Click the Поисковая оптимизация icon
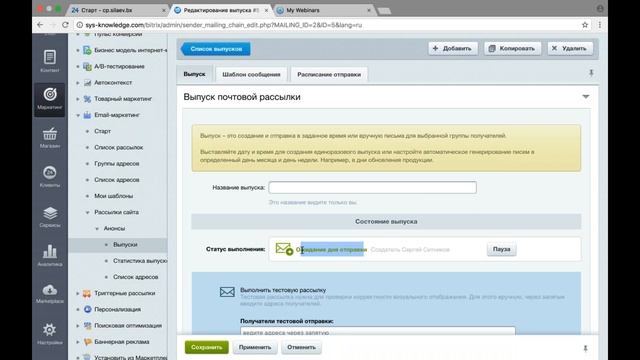 [87, 325]
